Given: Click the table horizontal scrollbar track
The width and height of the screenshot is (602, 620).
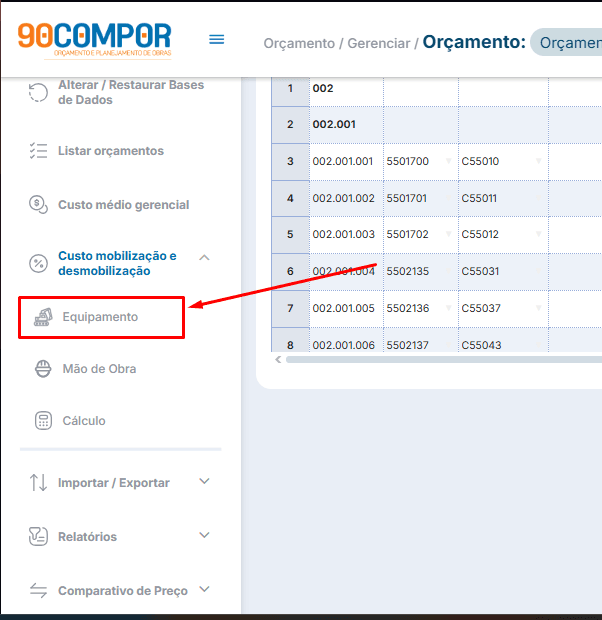Looking at the screenshot, I should 444,359.
